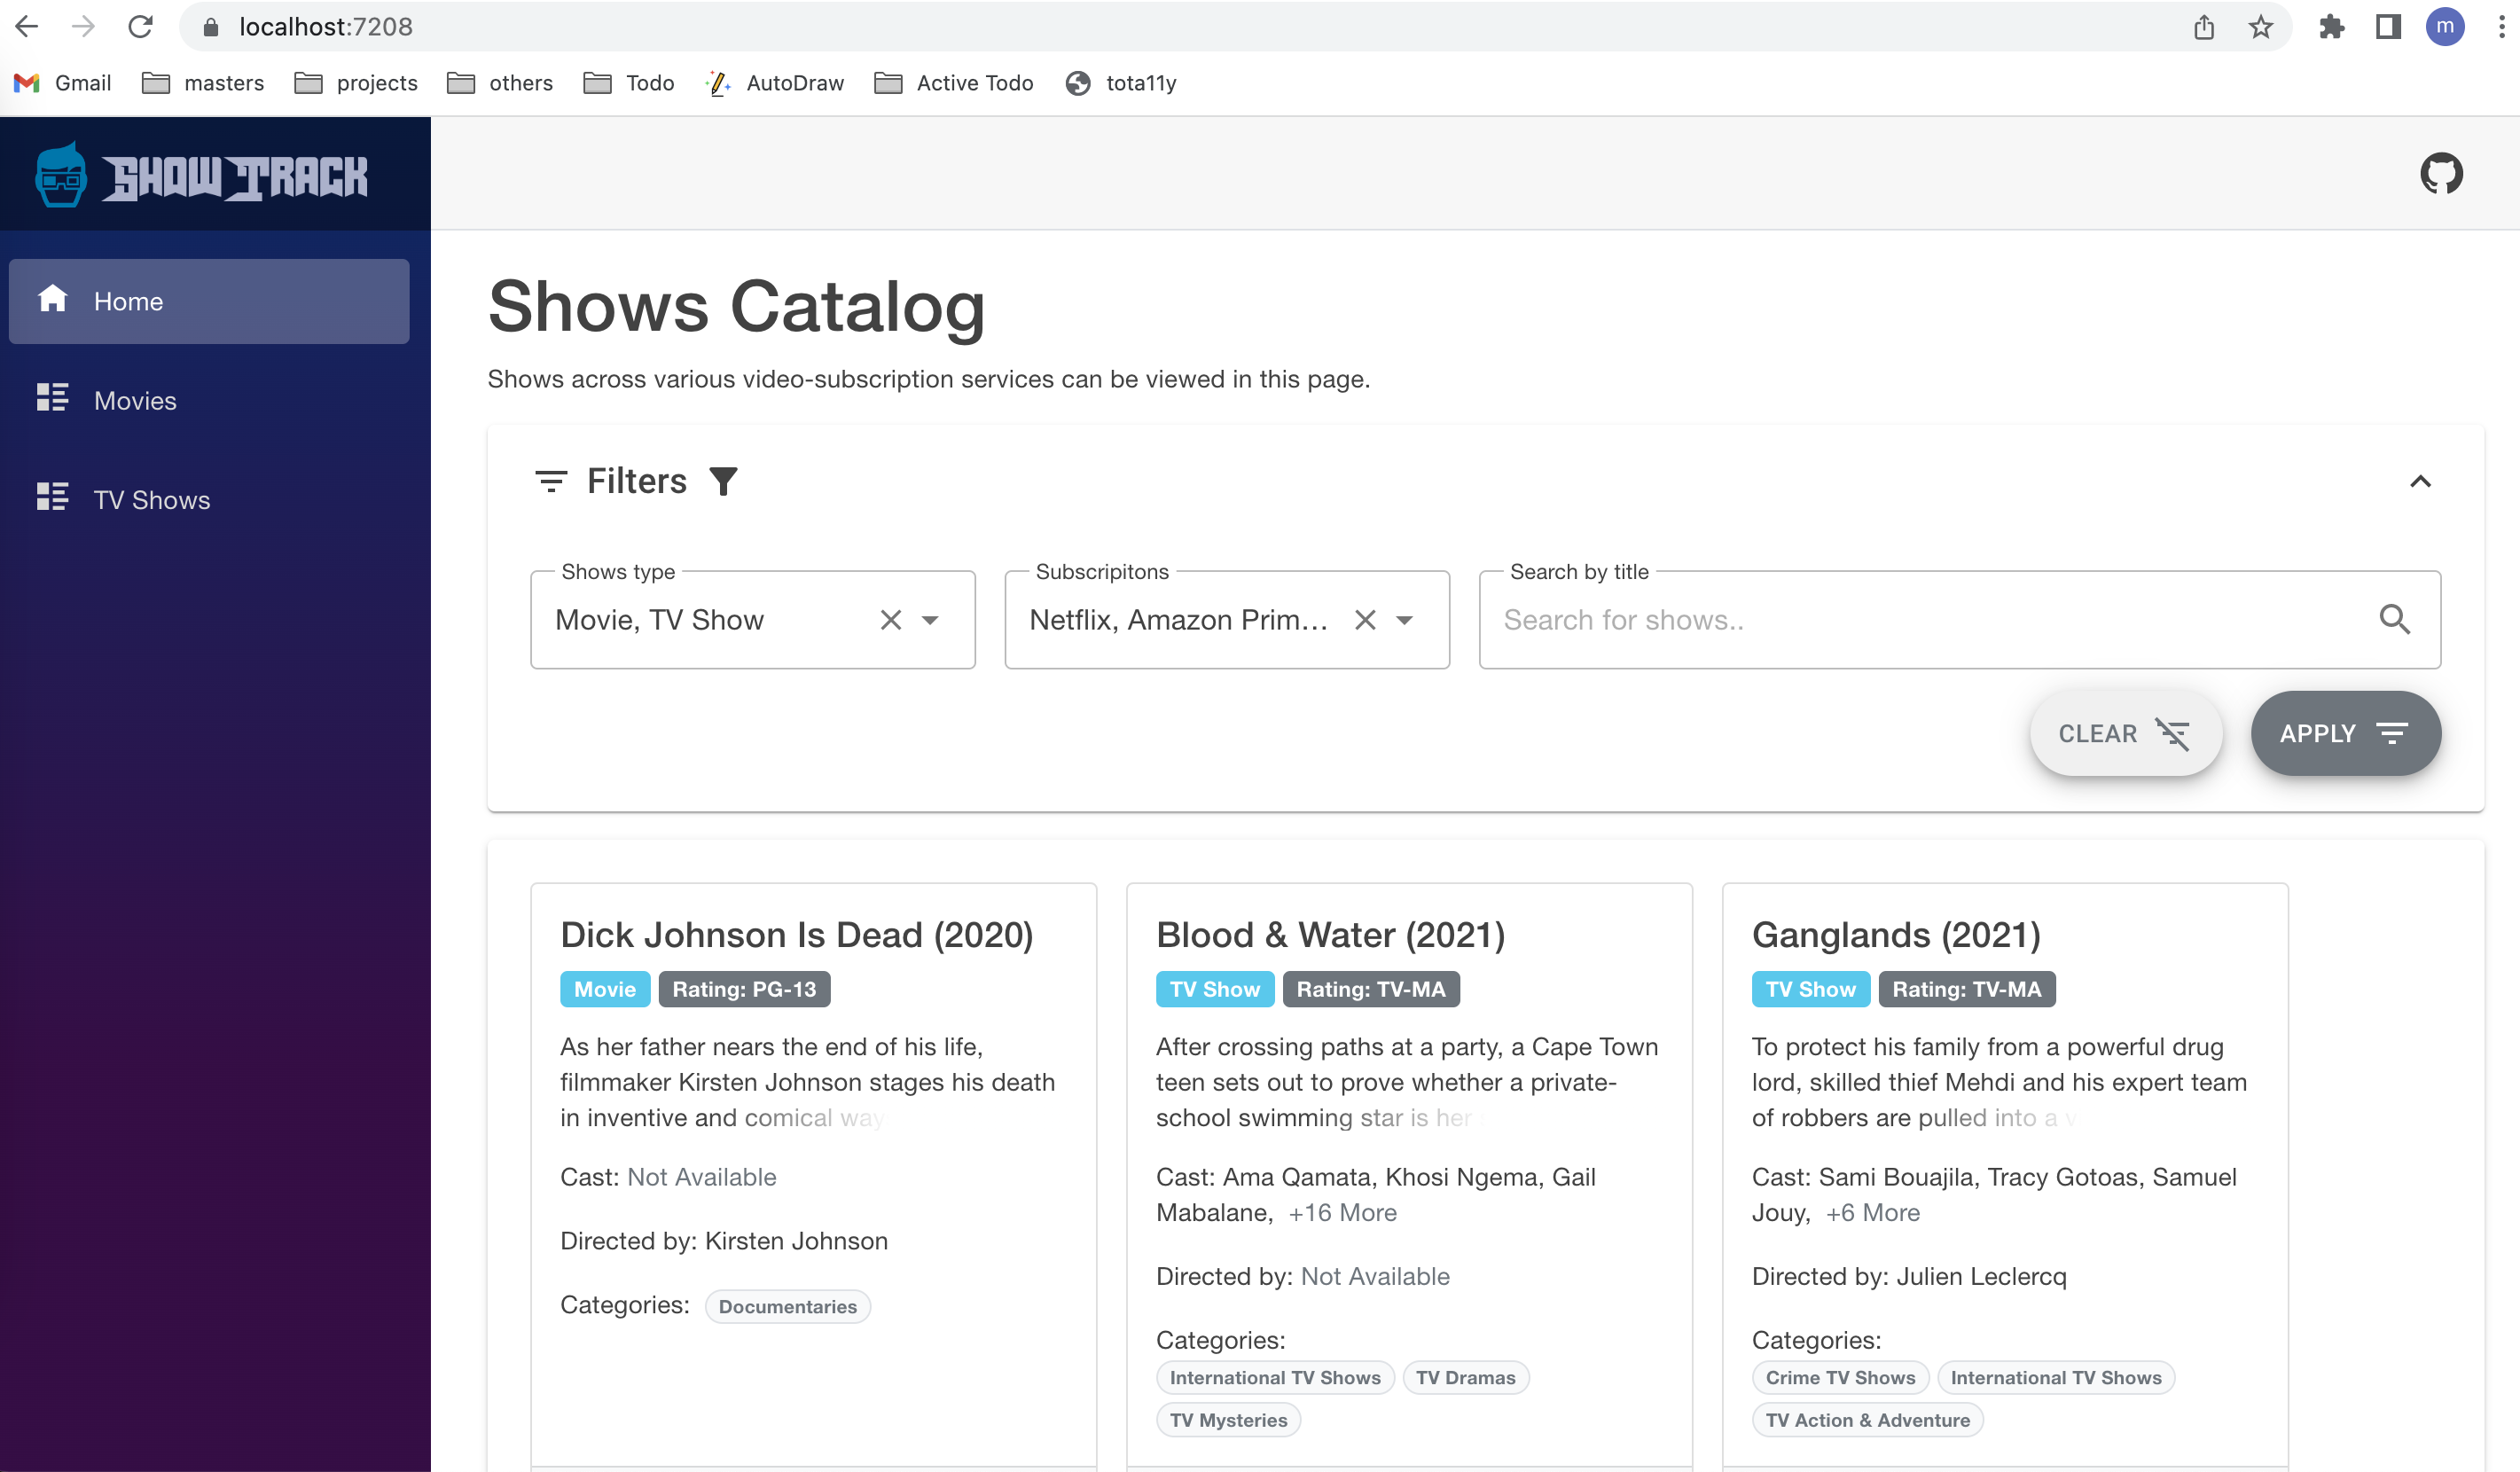Open the projects bookmark folder
Screen dimensions: 2520x1472
pos(356,83)
